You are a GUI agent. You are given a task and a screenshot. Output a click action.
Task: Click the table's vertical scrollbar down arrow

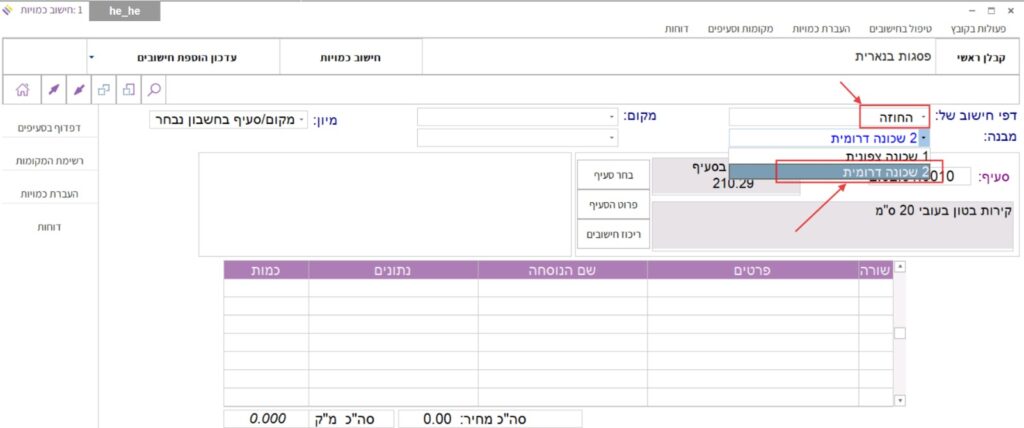coord(899,400)
